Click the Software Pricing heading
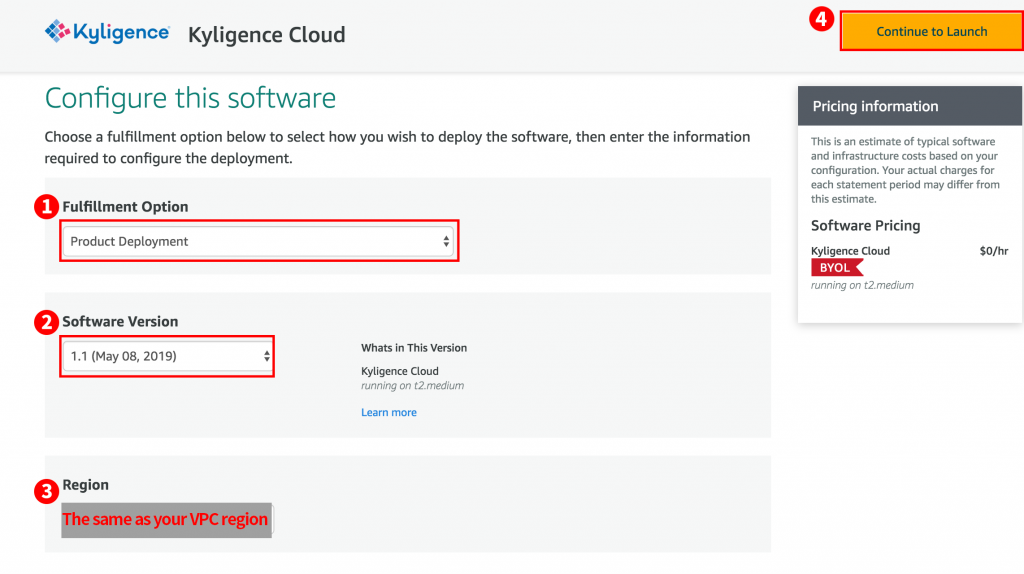Viewport: 1024px width, 574px height. tap(865, 226)
